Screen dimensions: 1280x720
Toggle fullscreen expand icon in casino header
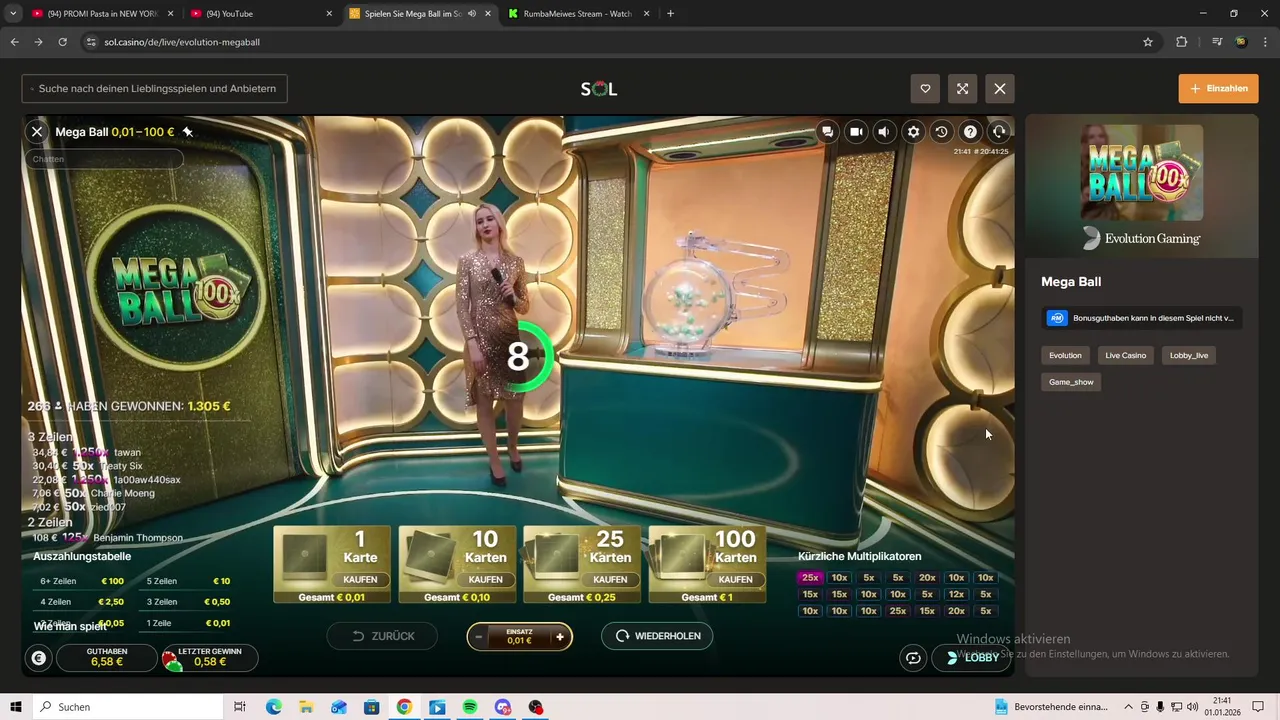962,89
